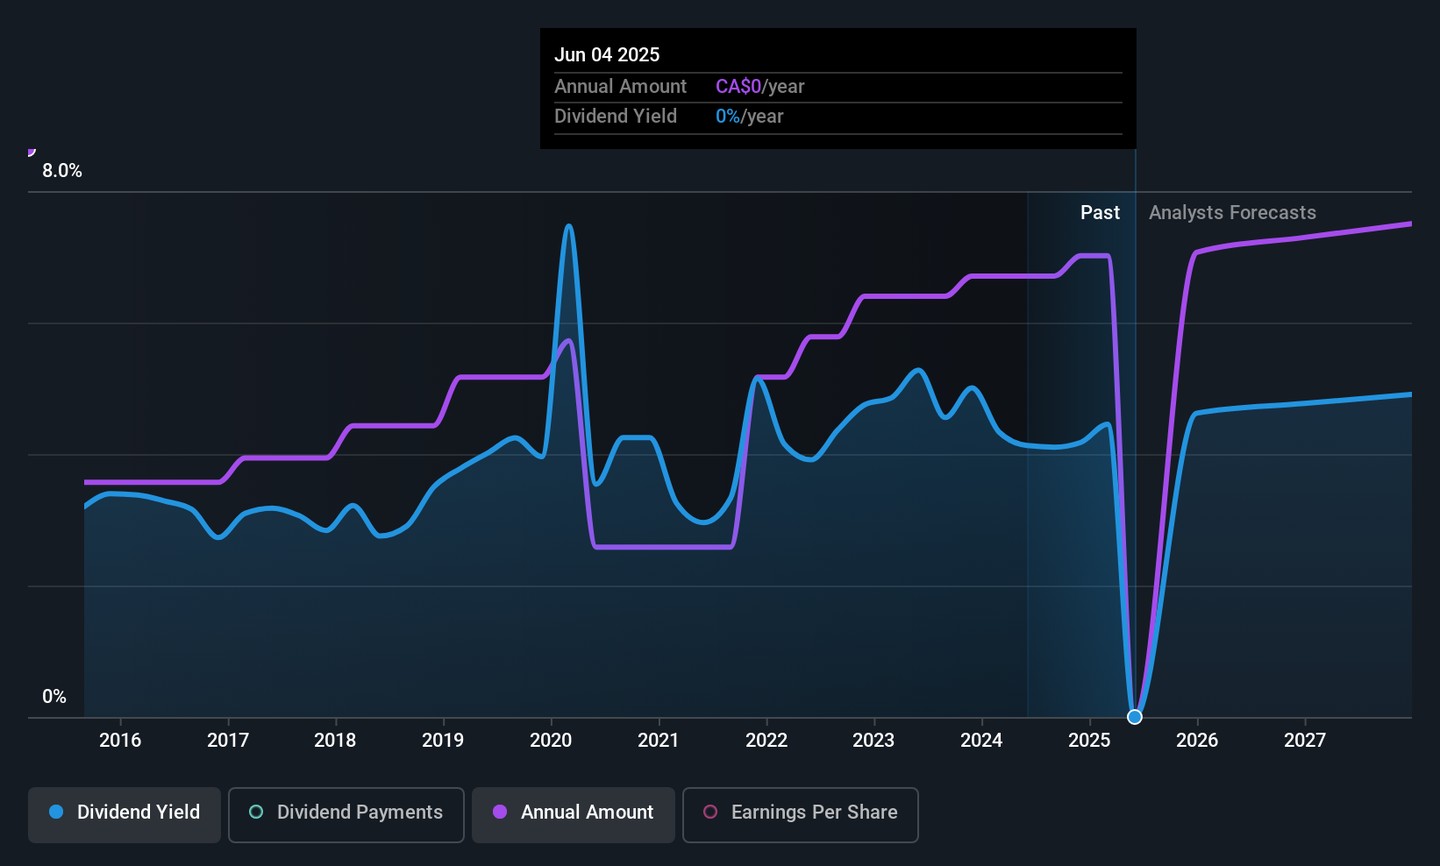Click the blue dot in Dividend Yield legend
1440x866 pixels.
(x=57, y=812)
